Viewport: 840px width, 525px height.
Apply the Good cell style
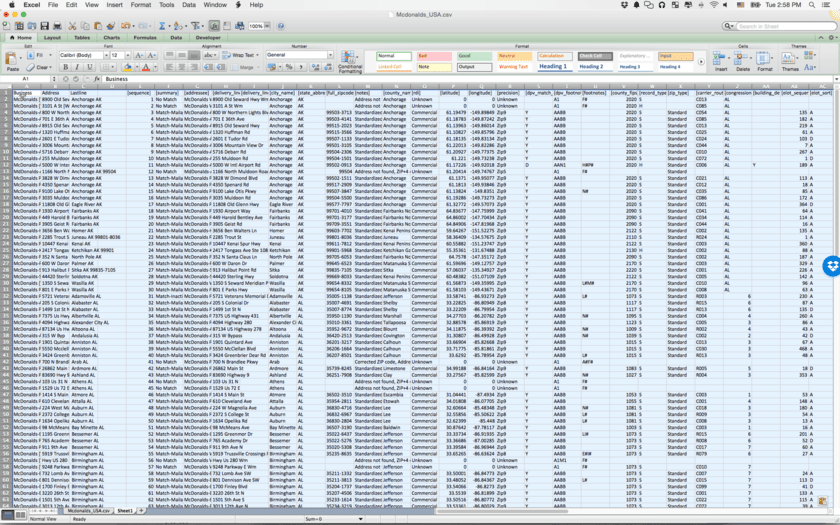pyautogui.click(x=474, y=56)
